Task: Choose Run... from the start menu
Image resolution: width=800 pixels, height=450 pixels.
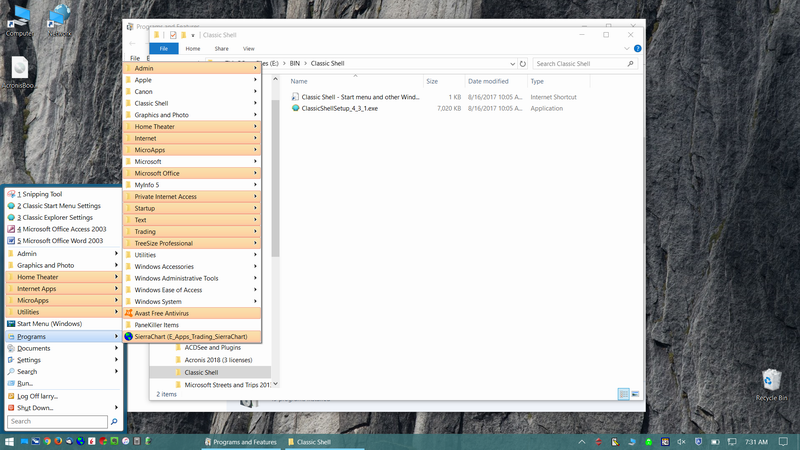Action: pos(64,384)
